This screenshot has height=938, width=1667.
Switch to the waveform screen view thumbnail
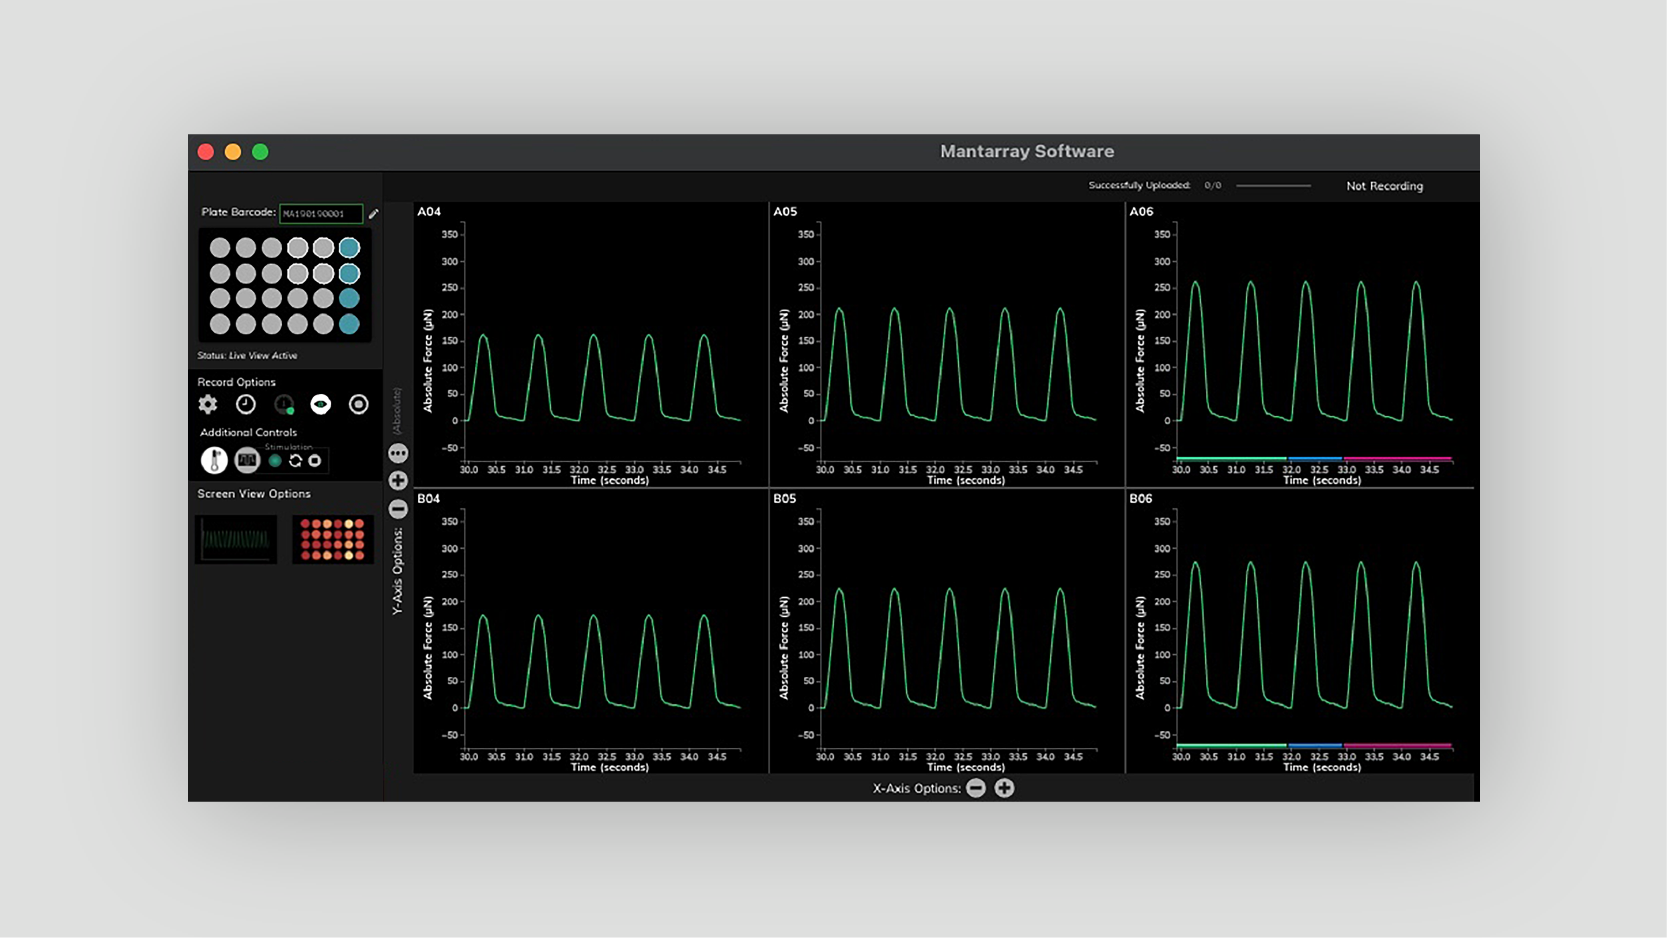tap(236, 540)
